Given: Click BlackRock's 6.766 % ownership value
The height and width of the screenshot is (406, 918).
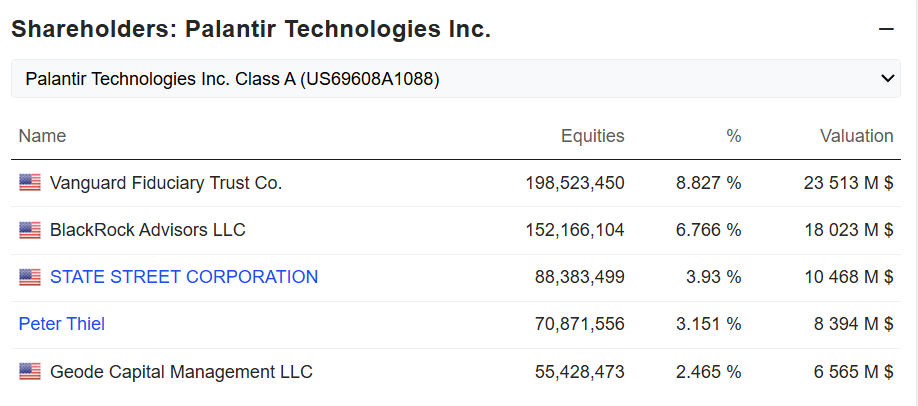Looking at the screenshot, I should coord(708,230).
